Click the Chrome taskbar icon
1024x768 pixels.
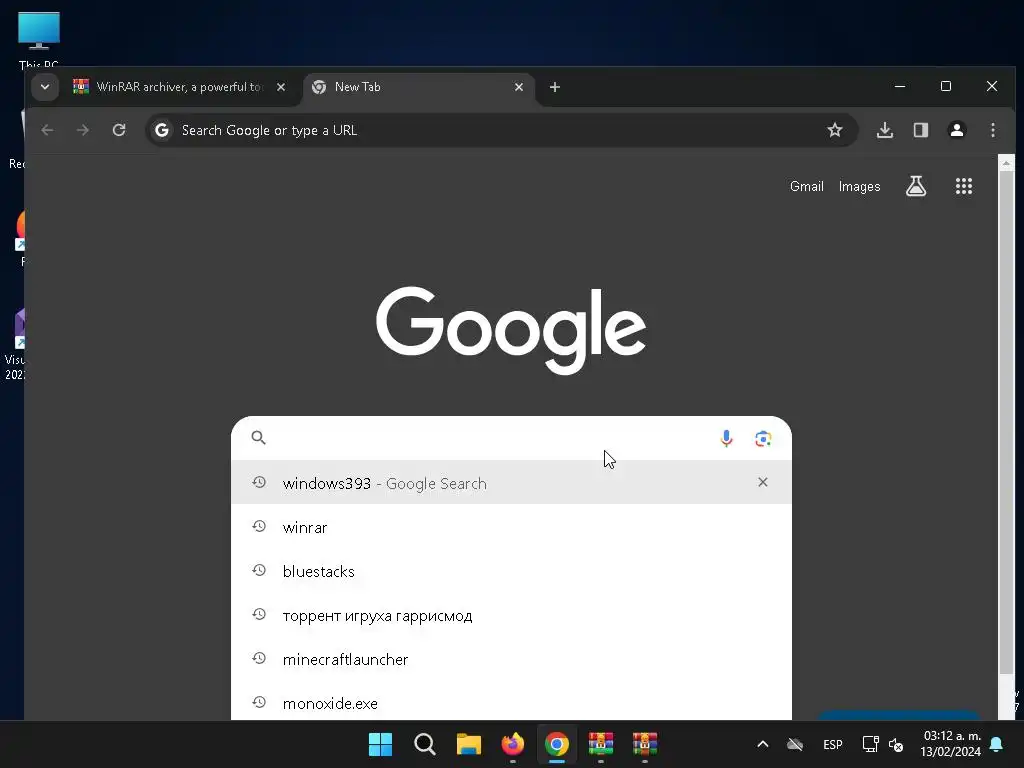pyautogui.click(x=556, y=744)
